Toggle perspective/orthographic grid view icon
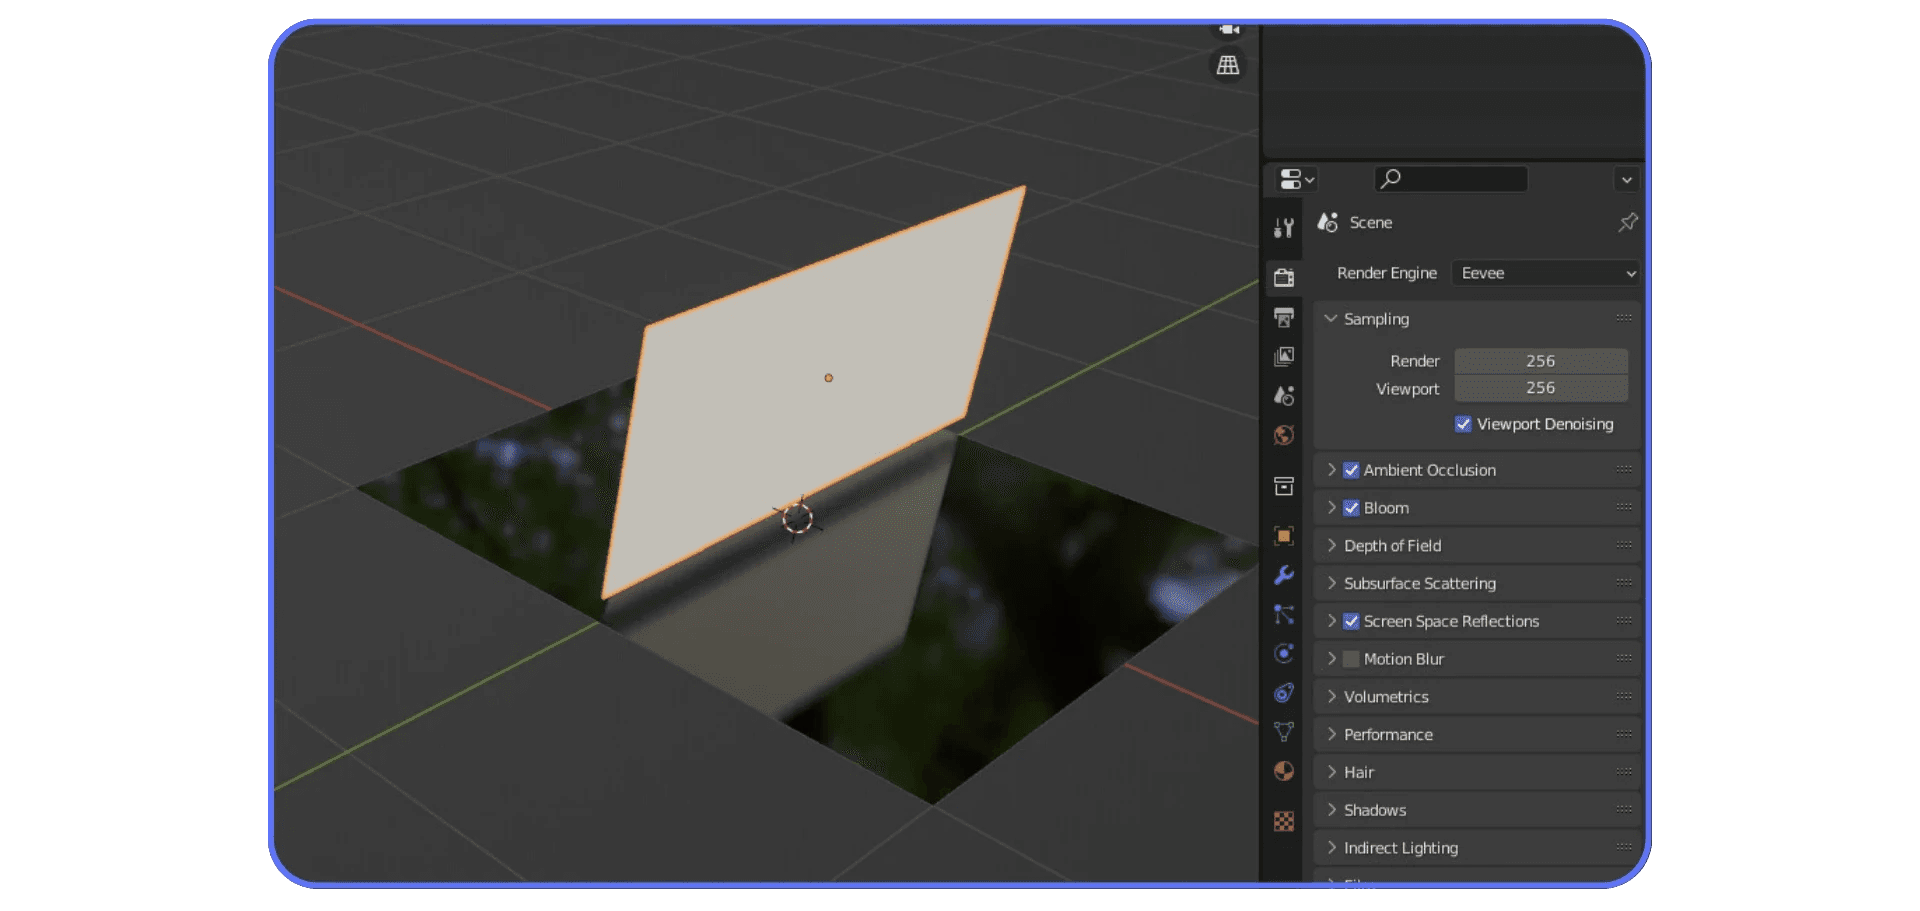The image size is (1920, 911). (1228, 65)
